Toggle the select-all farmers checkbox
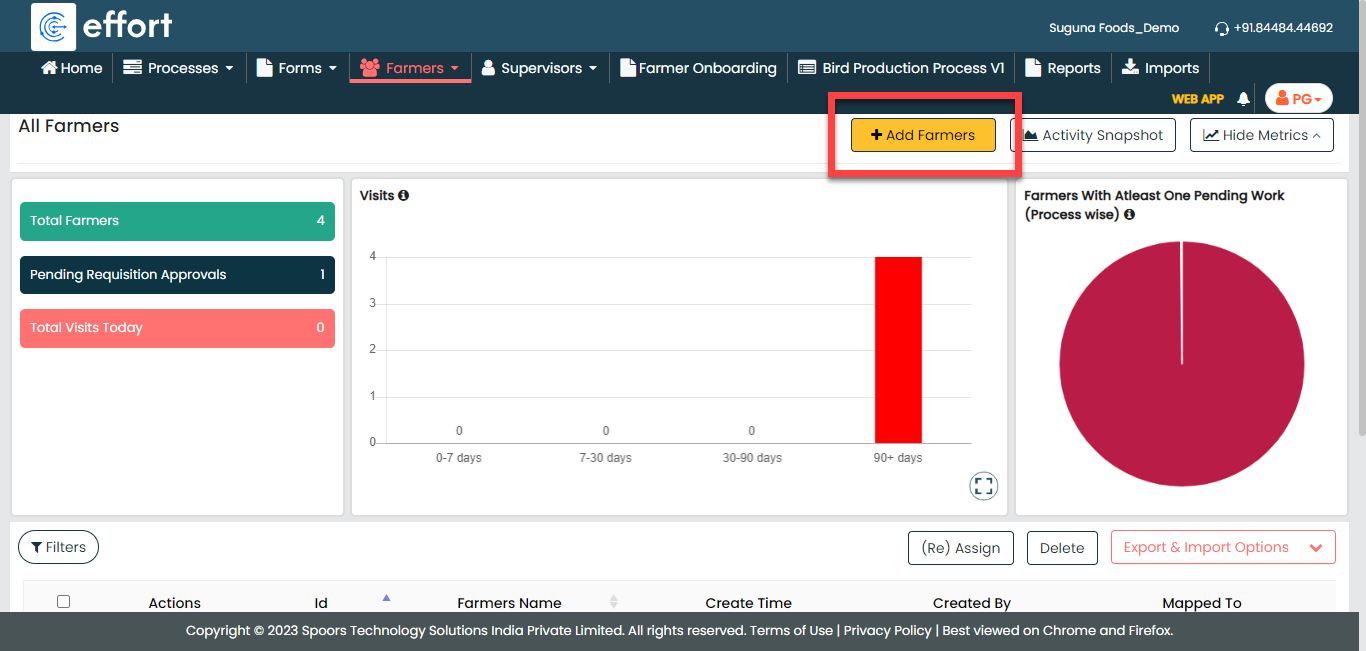 click(x=63, y=602)
